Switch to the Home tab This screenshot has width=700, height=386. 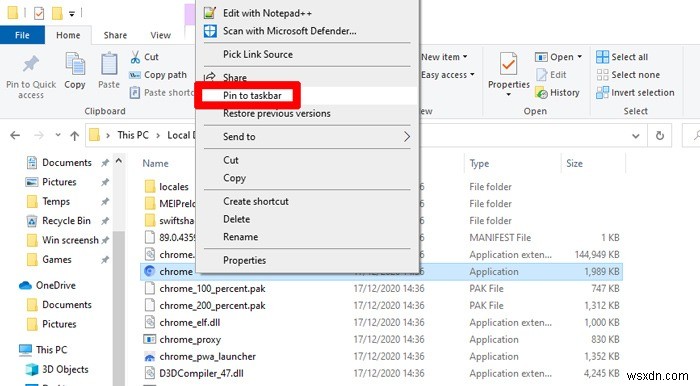click(x=68, y=35)
